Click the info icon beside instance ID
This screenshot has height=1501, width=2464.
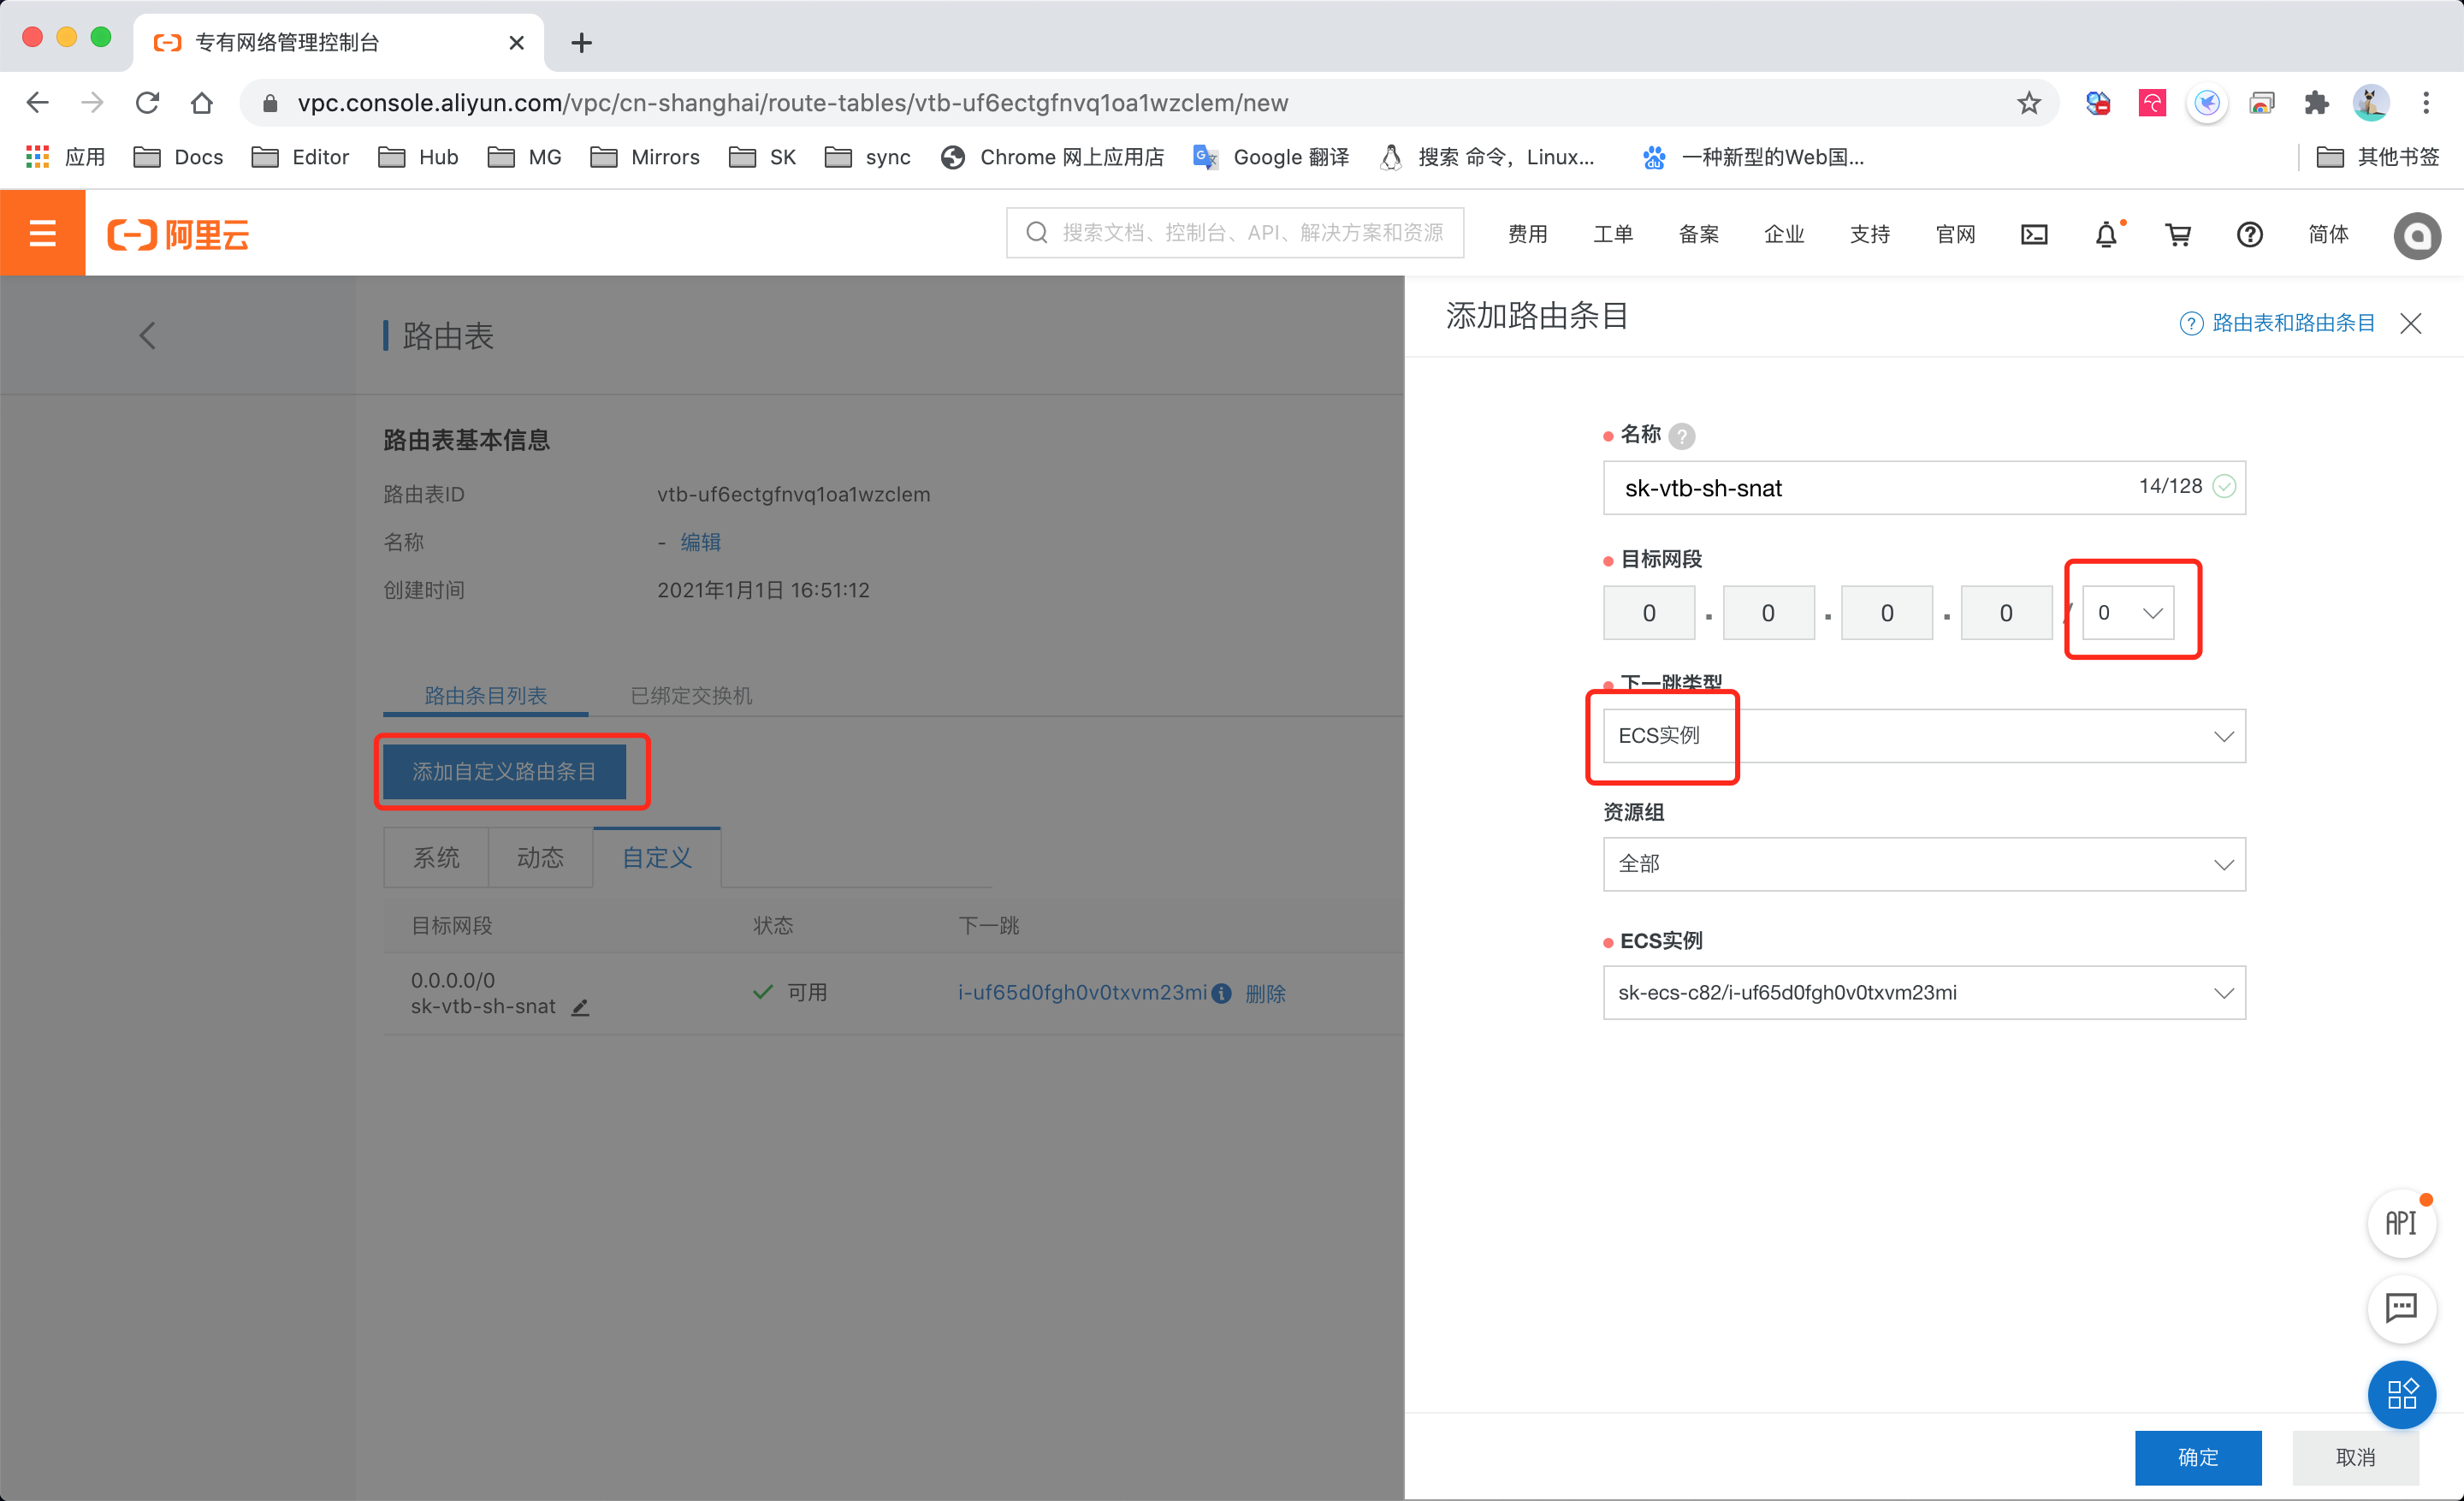pyautogui.click(x=1222, y=993)
